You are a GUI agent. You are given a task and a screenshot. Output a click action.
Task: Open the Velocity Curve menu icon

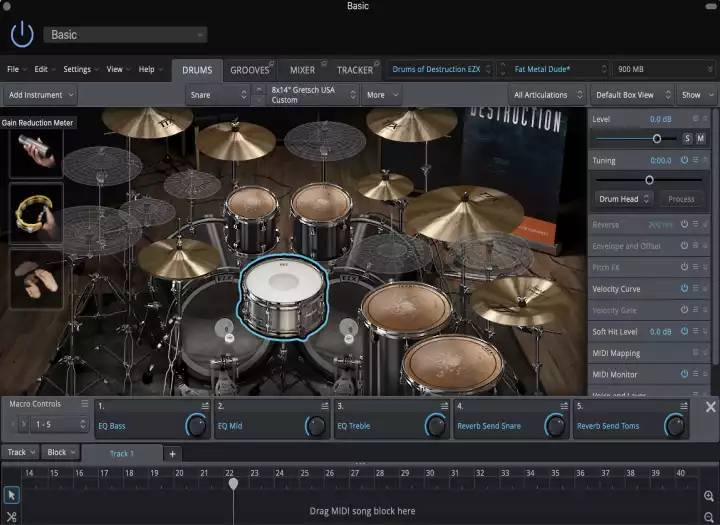click(696, 288)
